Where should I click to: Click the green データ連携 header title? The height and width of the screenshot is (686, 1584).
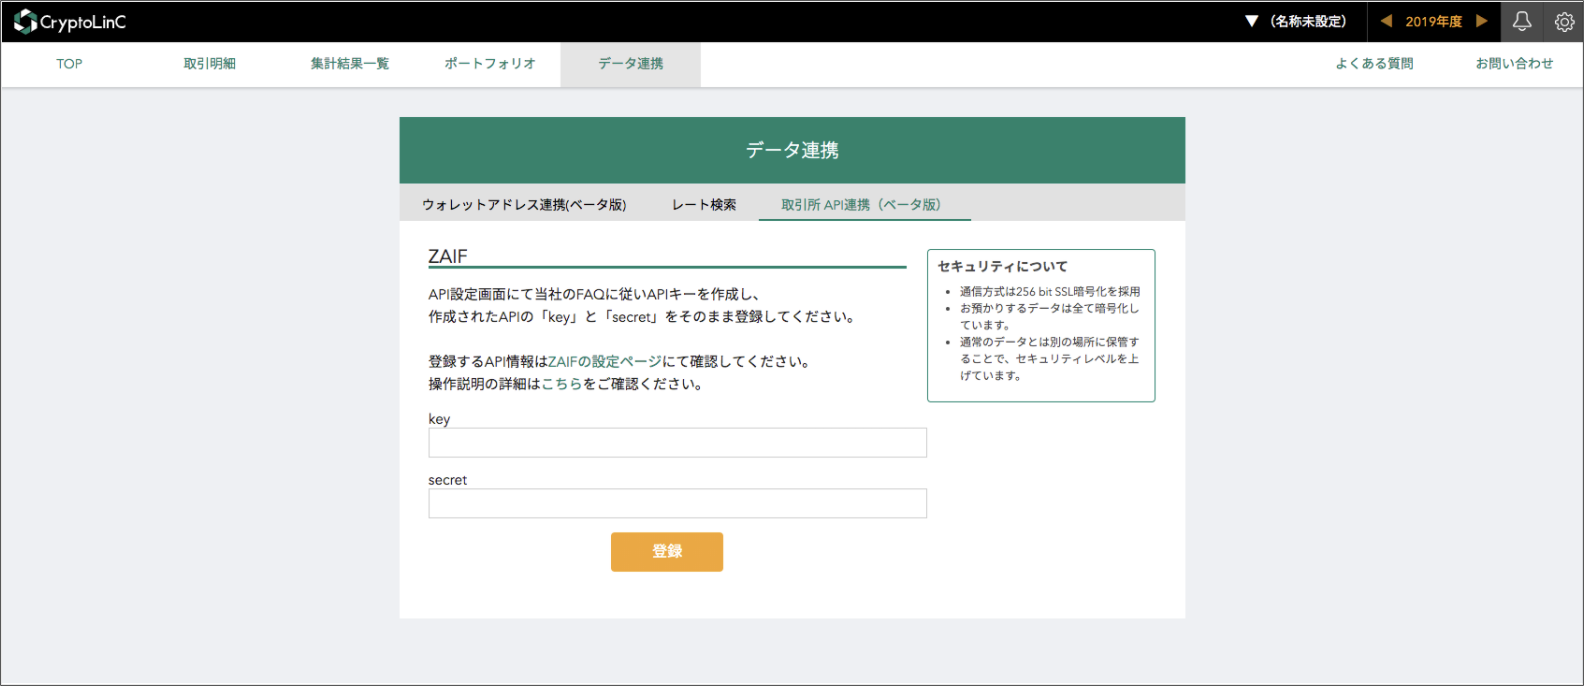tap(792, 150)
